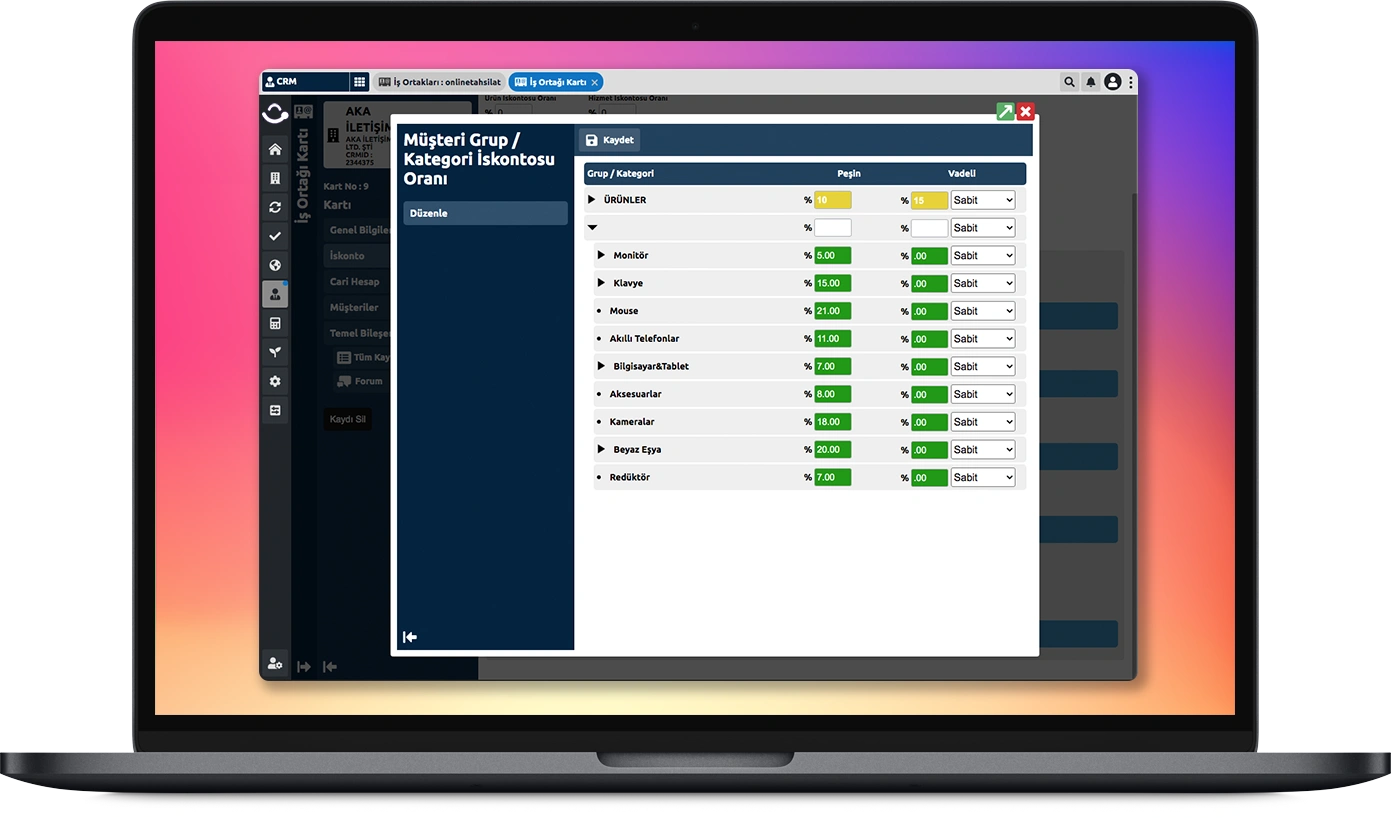The width and height of the screenshot is (1391, 818).
Task: Select the Düzenle menu item
Action: (485, 213)
